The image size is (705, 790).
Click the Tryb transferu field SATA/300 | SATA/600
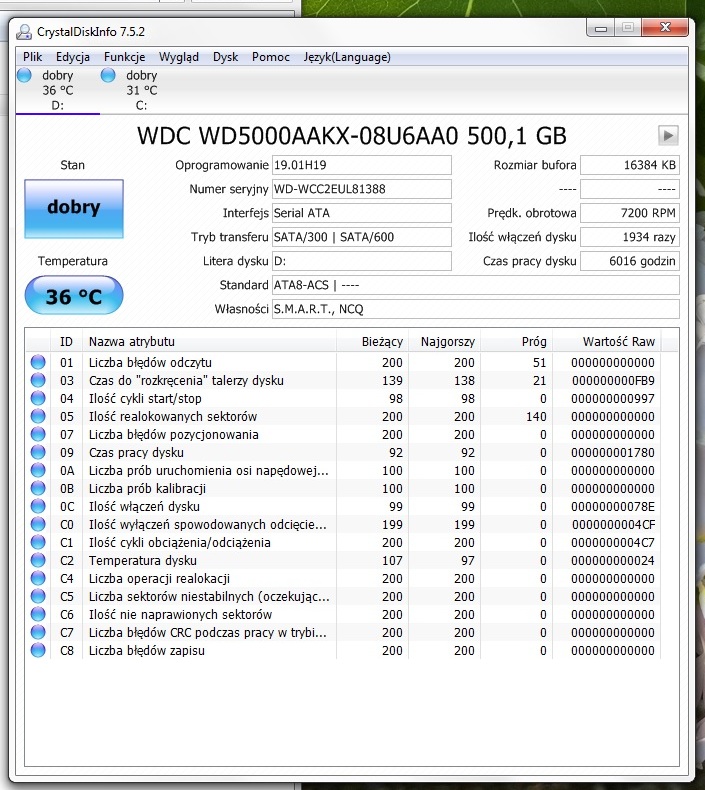pyautogui.click(x=362, y=237)
